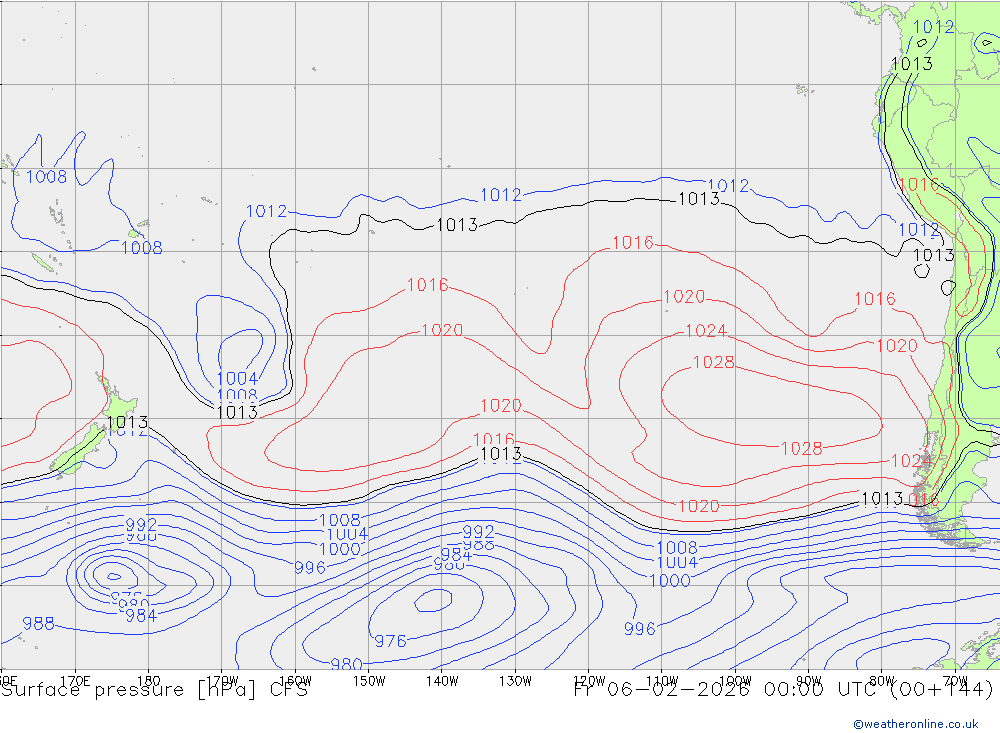Image resolution: width=1000 pixels, height=733 pixels.
Task: Click the 180 longitude axis label
Action: pos(148,681)
